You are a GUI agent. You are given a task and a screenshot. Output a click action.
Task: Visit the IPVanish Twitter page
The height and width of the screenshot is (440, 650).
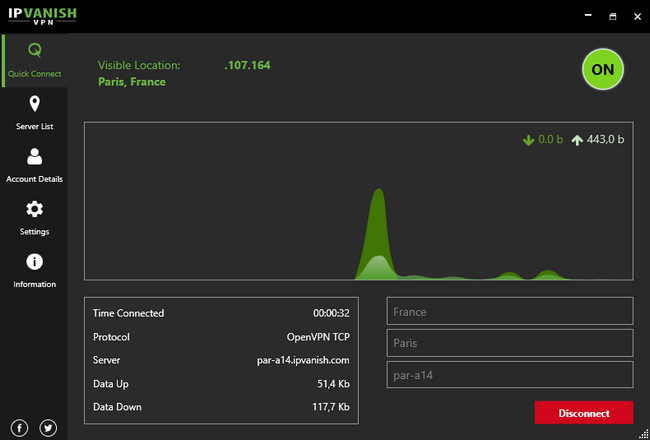pos(48,428)
